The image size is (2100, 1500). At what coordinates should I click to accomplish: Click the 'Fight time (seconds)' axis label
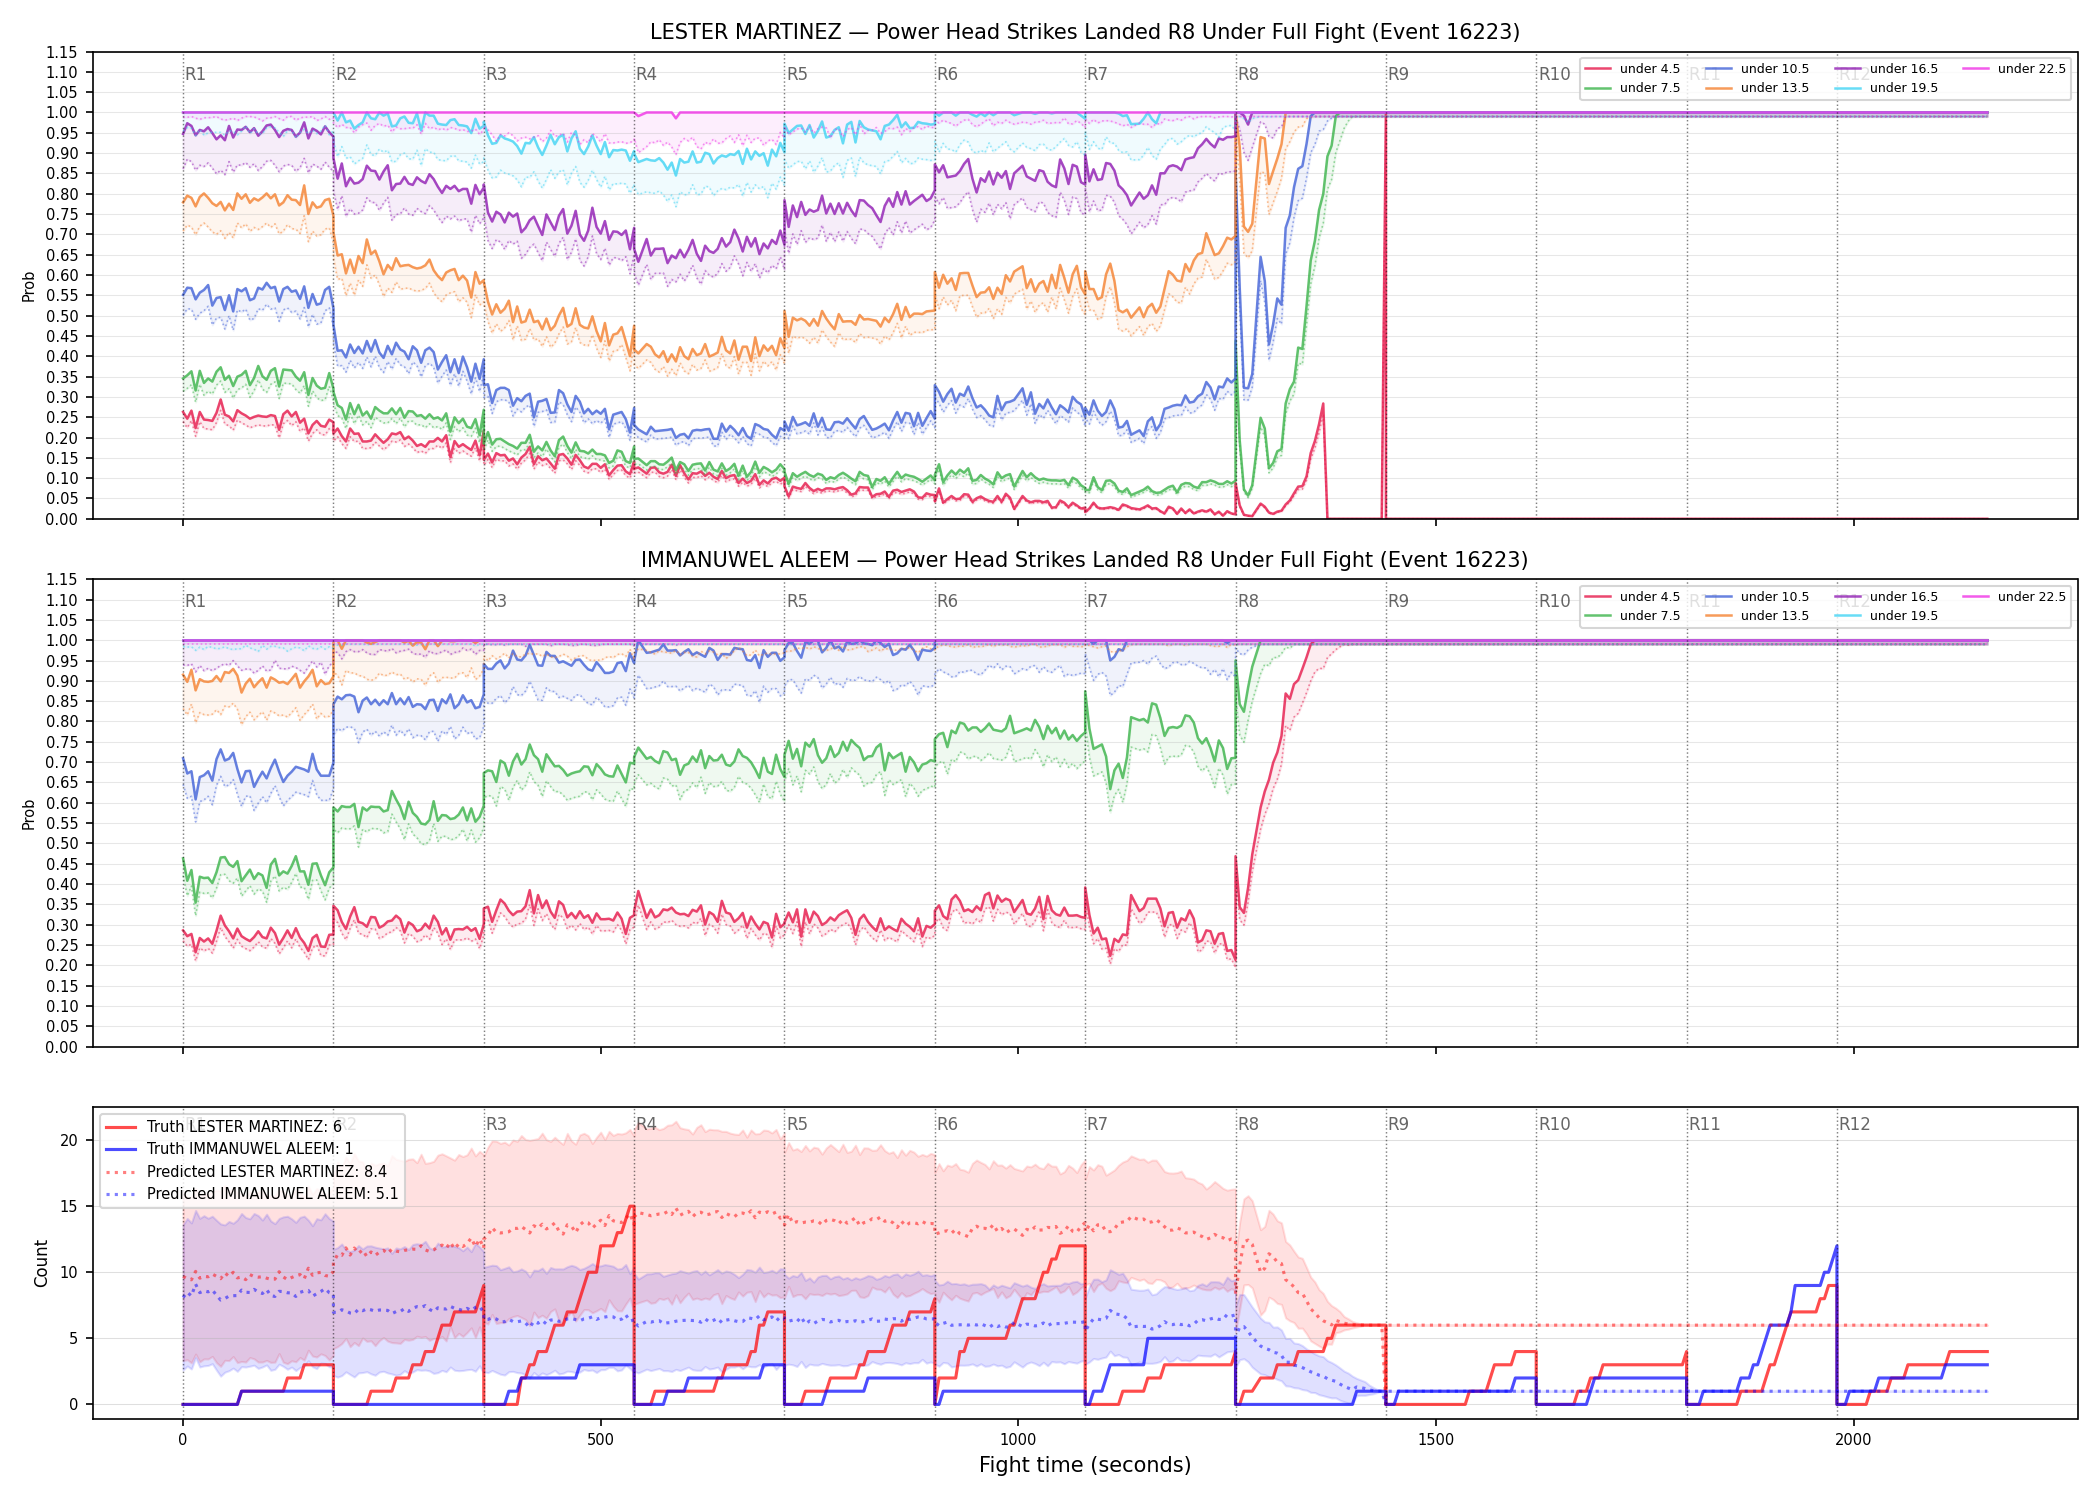pyautogui.click(x=1085, y=1465)
